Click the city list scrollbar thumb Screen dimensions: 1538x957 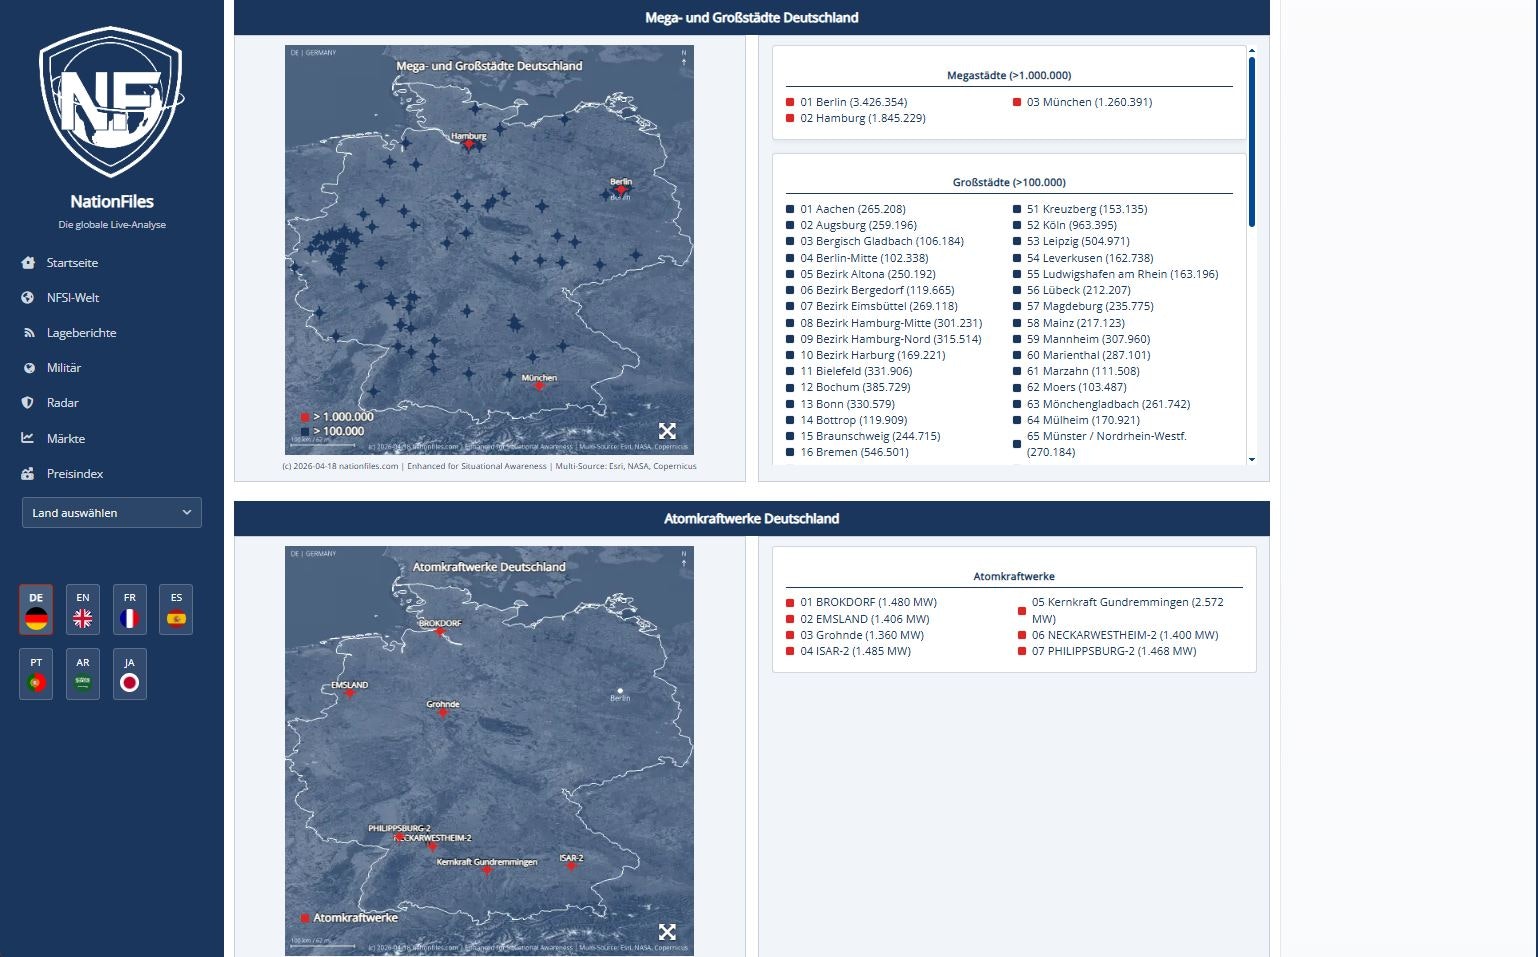(1251, 142)
